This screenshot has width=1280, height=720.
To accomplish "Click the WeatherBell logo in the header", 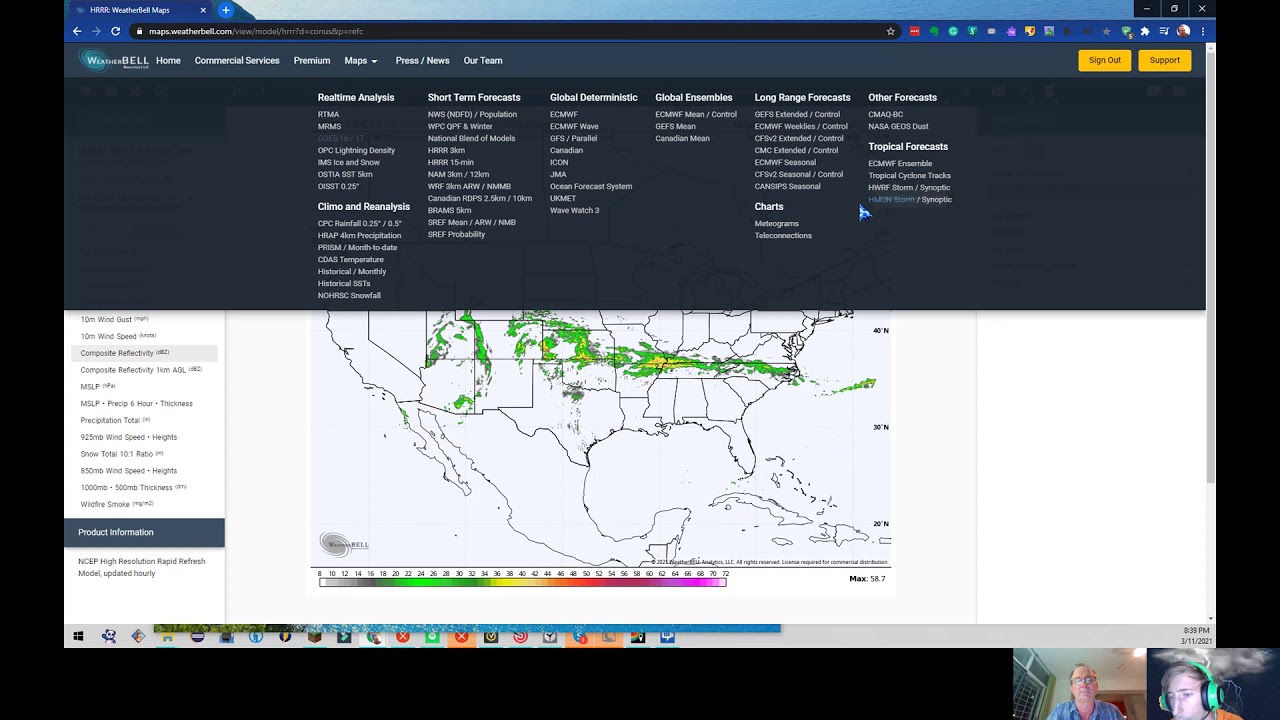I will click(116, 61).
